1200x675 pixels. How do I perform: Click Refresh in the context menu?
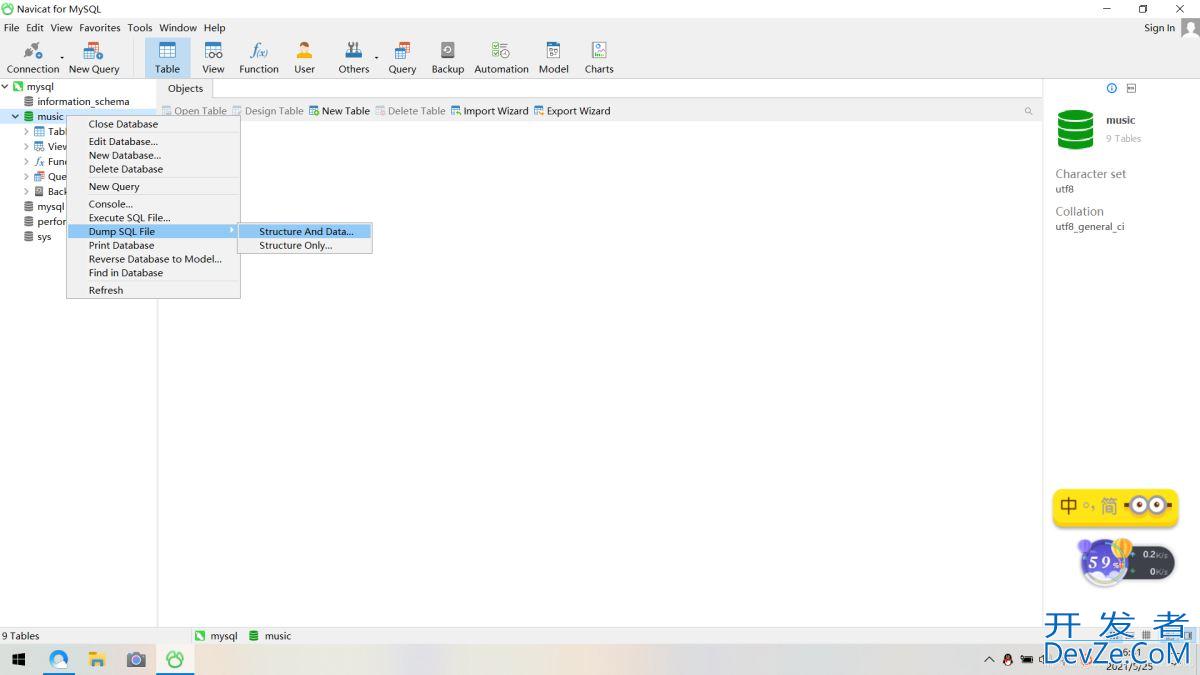[153, 290]
